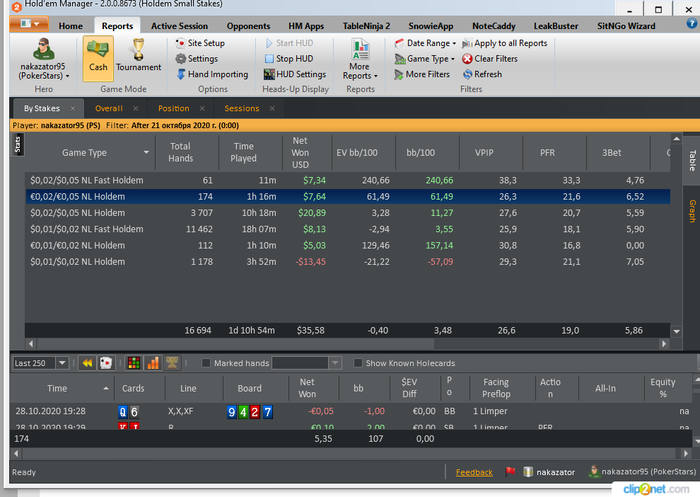Select the $0,02/$0,05 NL Fast Holdem row

[347, 180]
